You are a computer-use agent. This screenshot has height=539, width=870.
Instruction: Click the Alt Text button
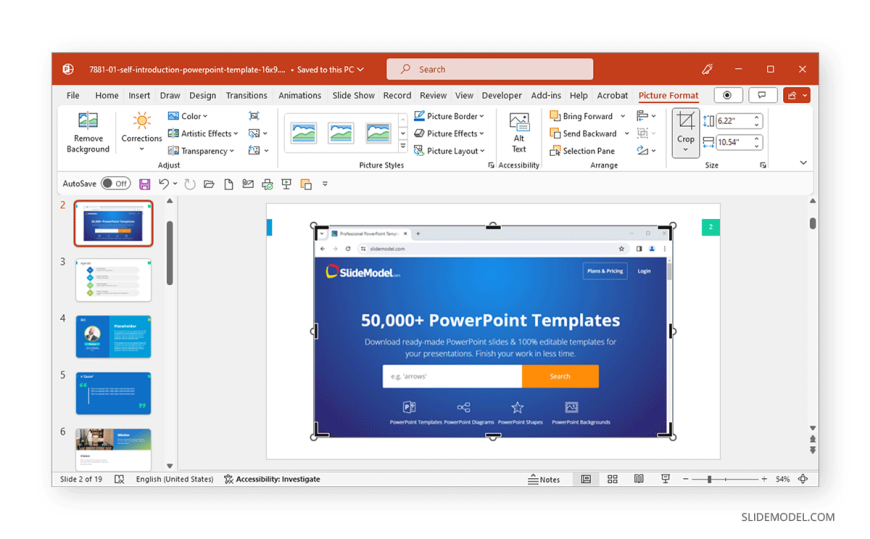[x=519, y=133]
